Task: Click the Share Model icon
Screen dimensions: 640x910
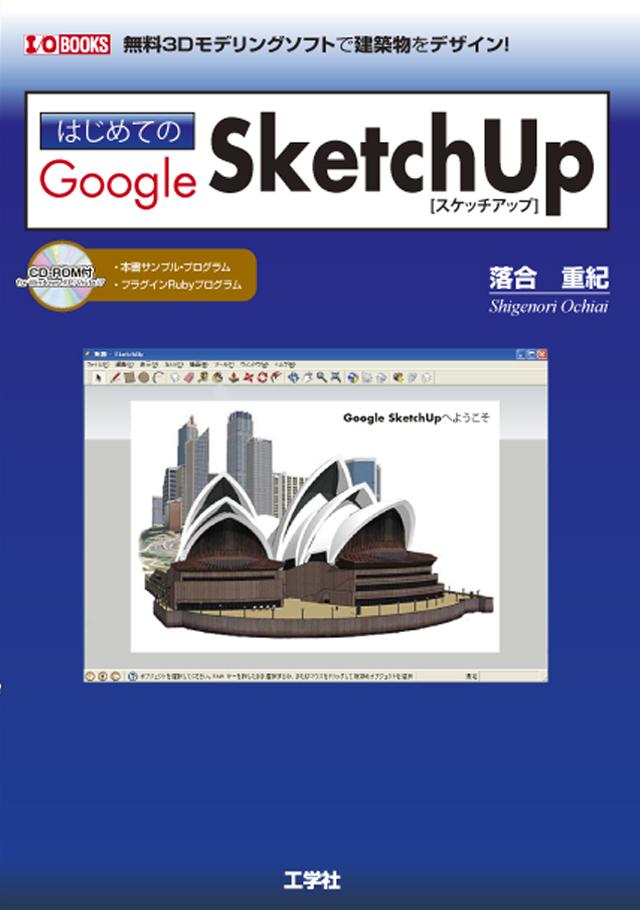Action: click(412, 378)
